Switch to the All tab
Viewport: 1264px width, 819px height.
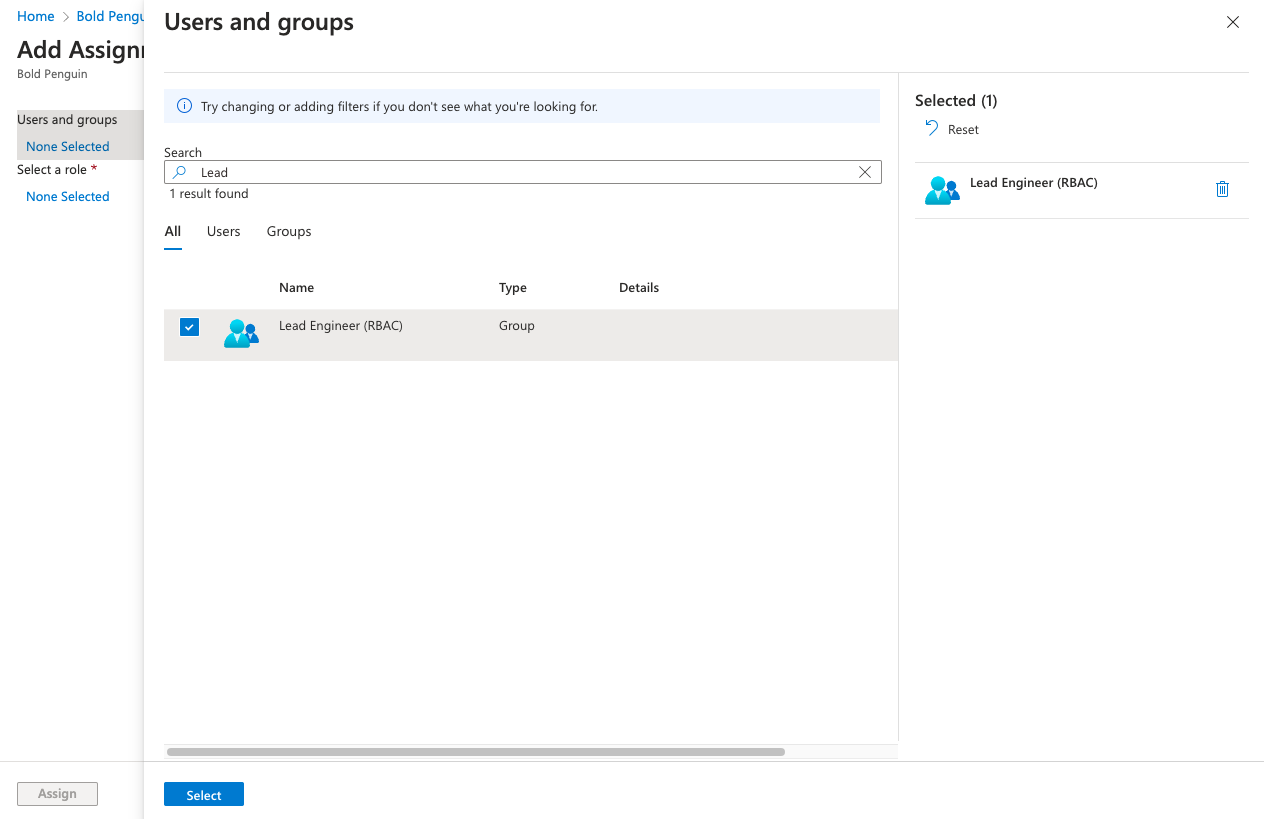pyautogui.click(x=173, y=231)
